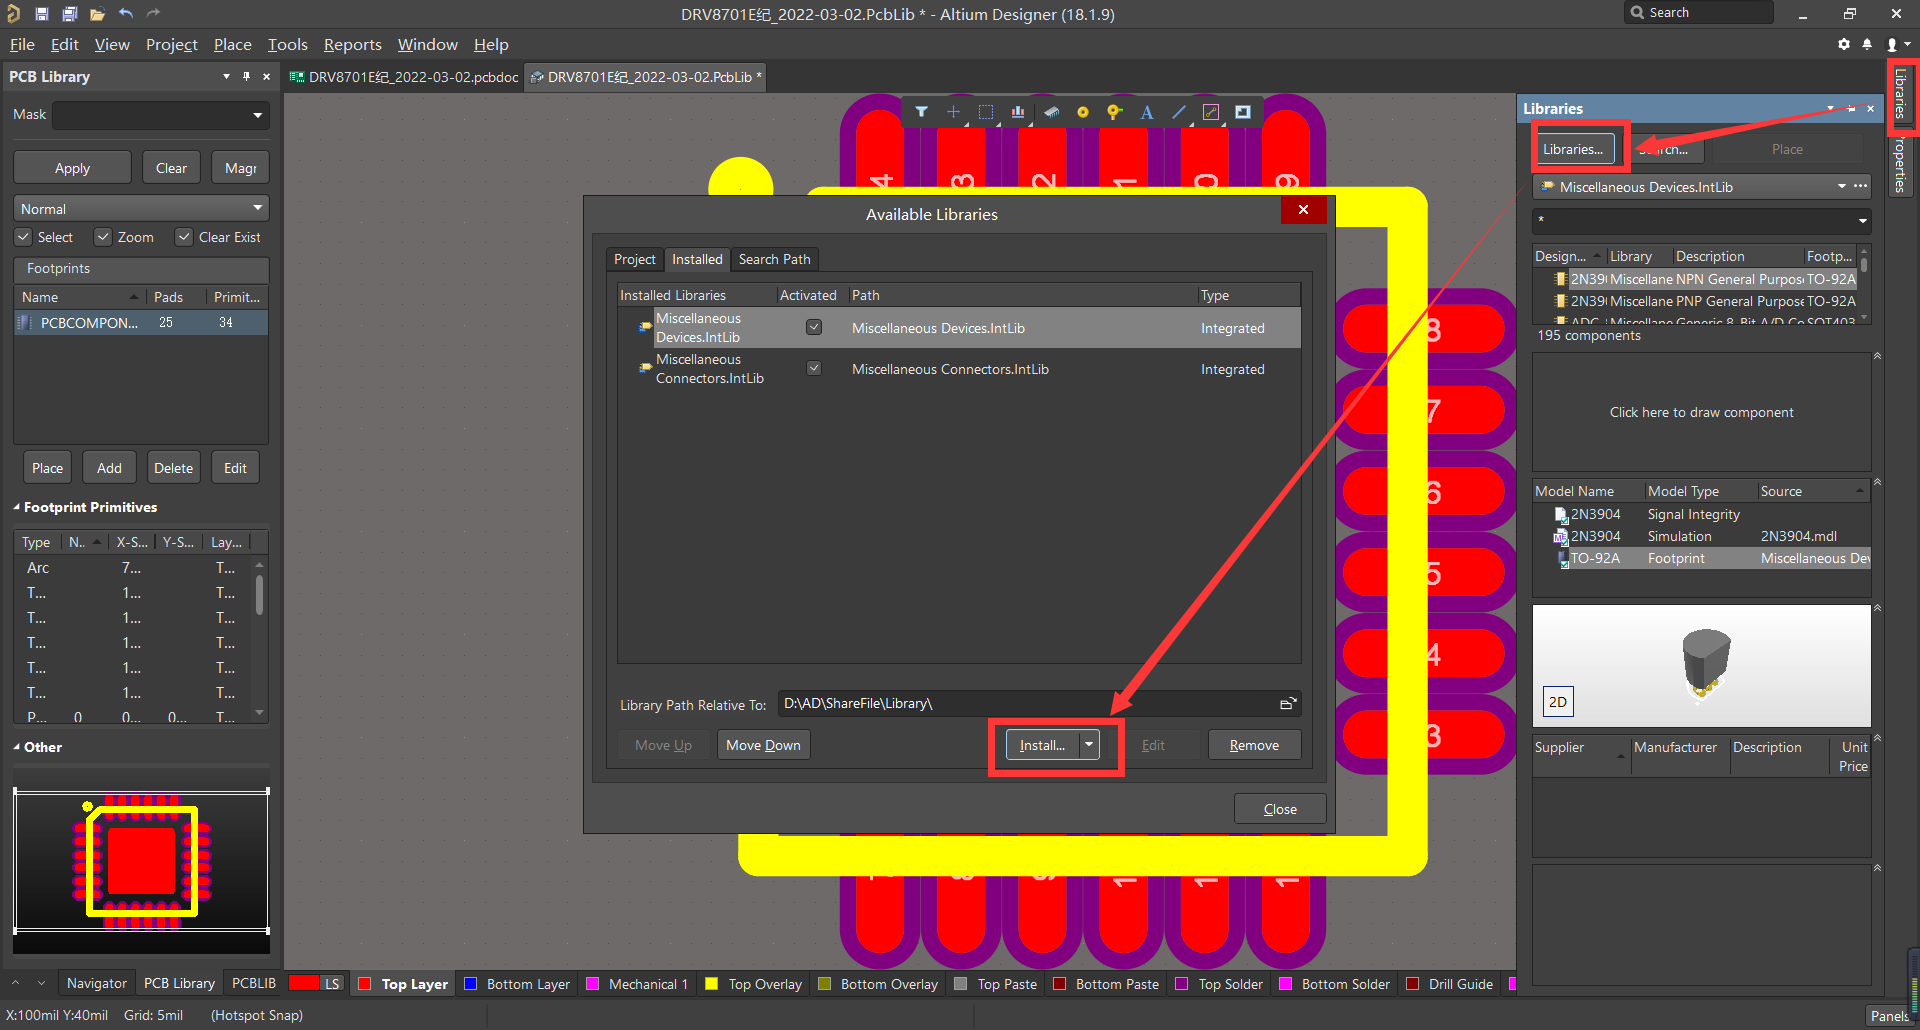Open the Normal display mode dropdown
1920x1030 pixels.
[x=258, y=208]
